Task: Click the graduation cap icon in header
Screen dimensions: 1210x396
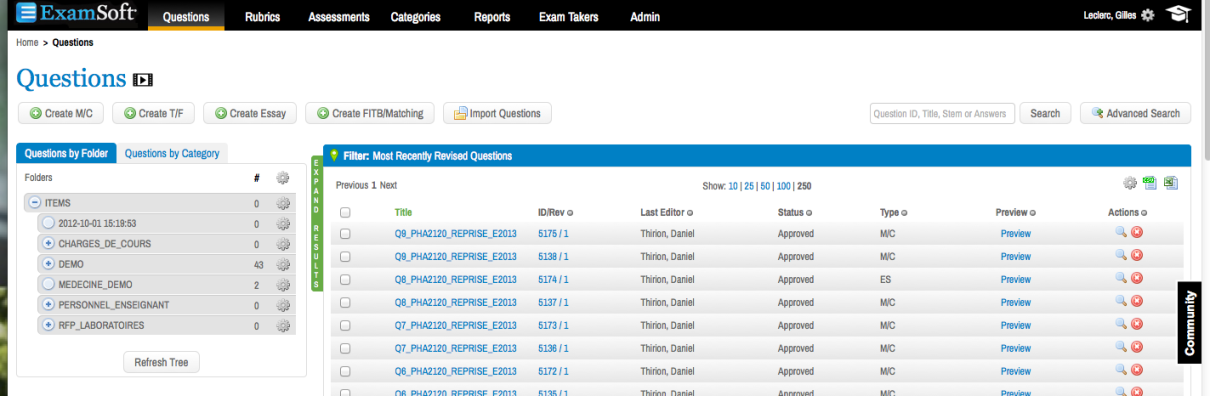Action: tap(1178, 15)
